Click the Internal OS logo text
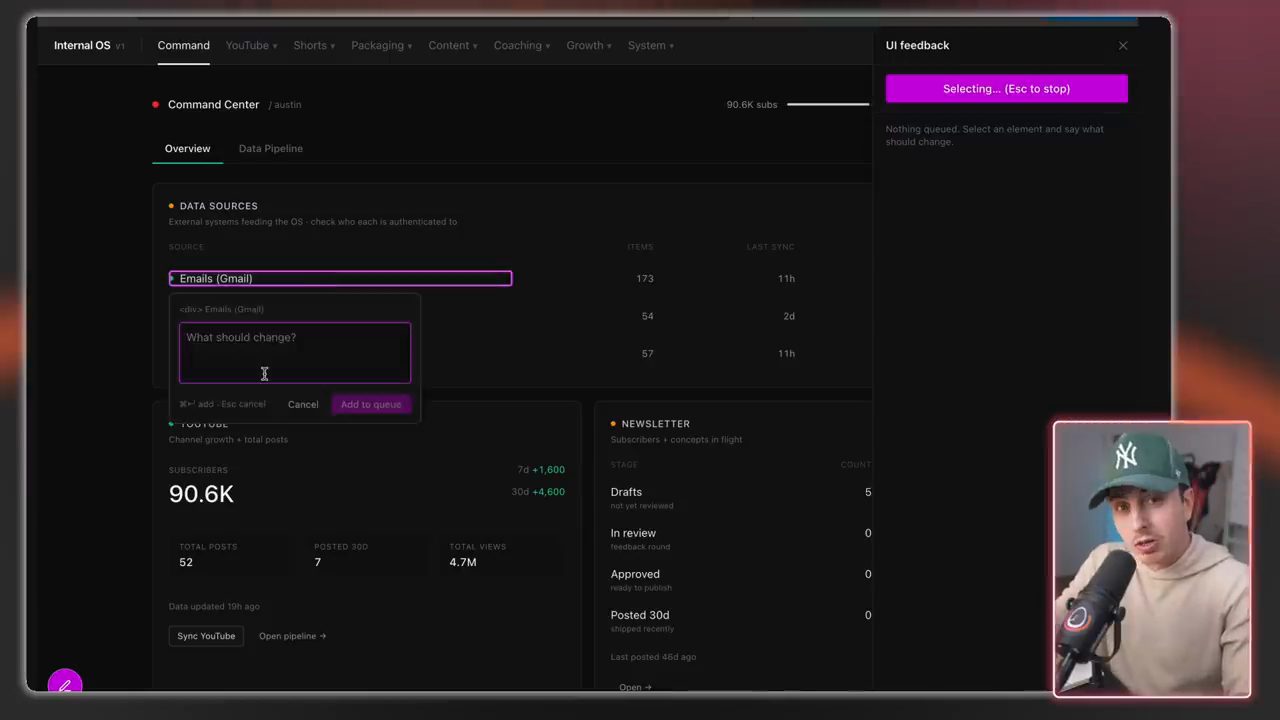The height and width of the screenshot is (720, 1280). [x=82, y=46]
